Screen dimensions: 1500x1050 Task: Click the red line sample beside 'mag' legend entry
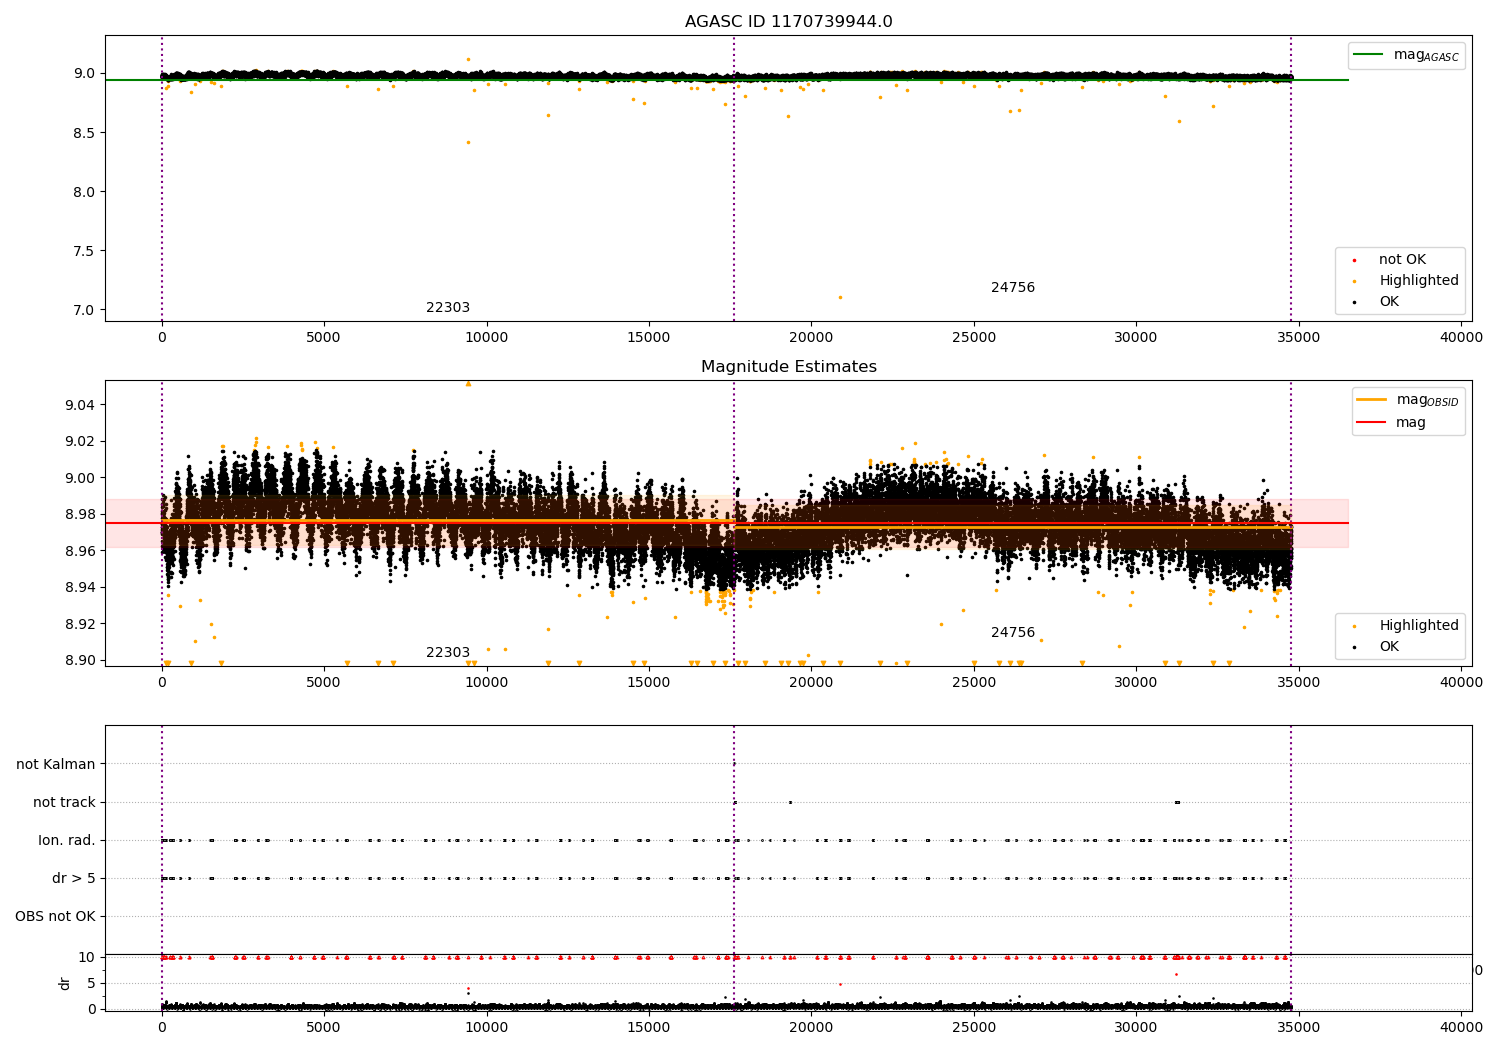point(1372,422)
